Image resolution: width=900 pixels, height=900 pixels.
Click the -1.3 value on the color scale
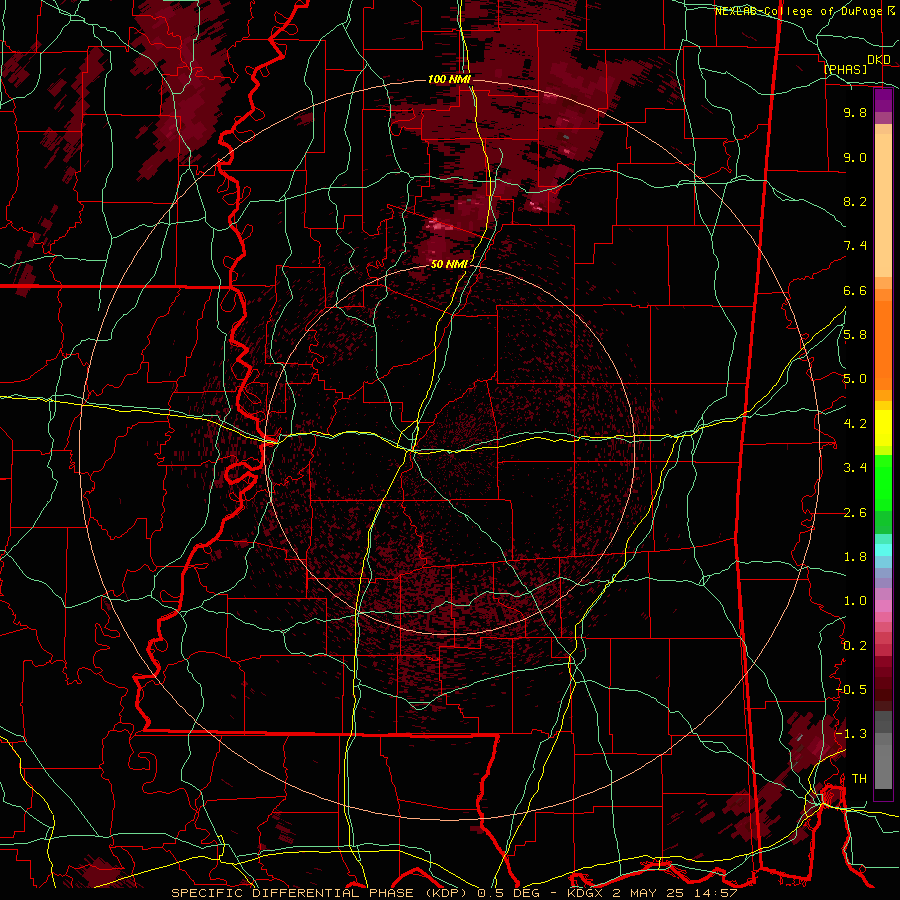click(x=851, y=734)
